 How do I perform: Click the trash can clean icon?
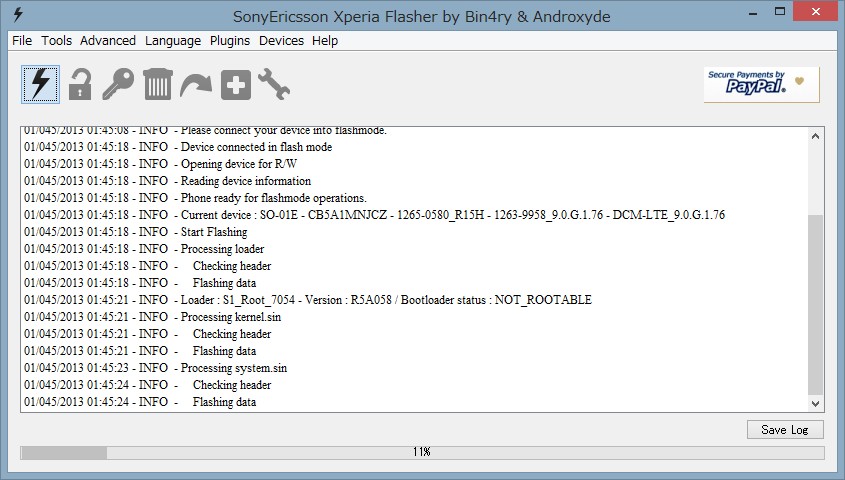(157, 84)
